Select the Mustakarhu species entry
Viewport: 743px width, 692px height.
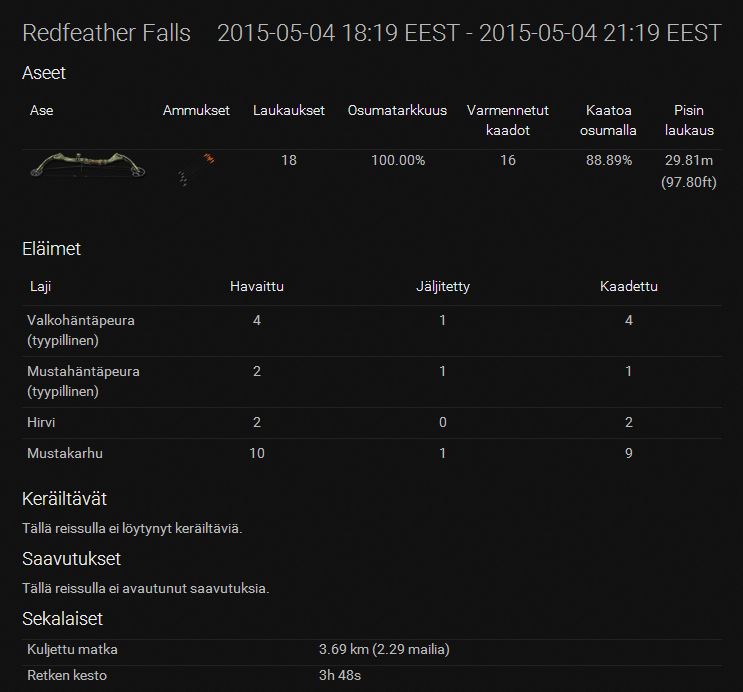(66, 453)
